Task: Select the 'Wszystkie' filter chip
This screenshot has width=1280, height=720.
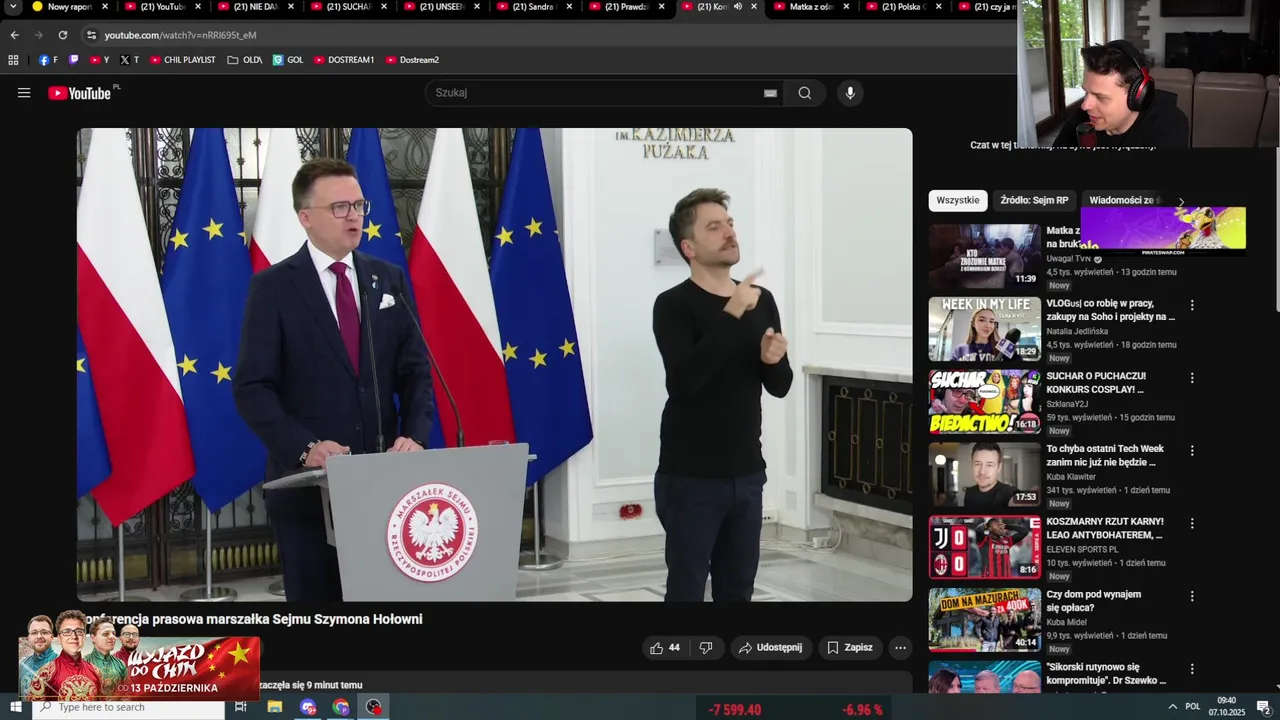Action: tap(958, 200)
